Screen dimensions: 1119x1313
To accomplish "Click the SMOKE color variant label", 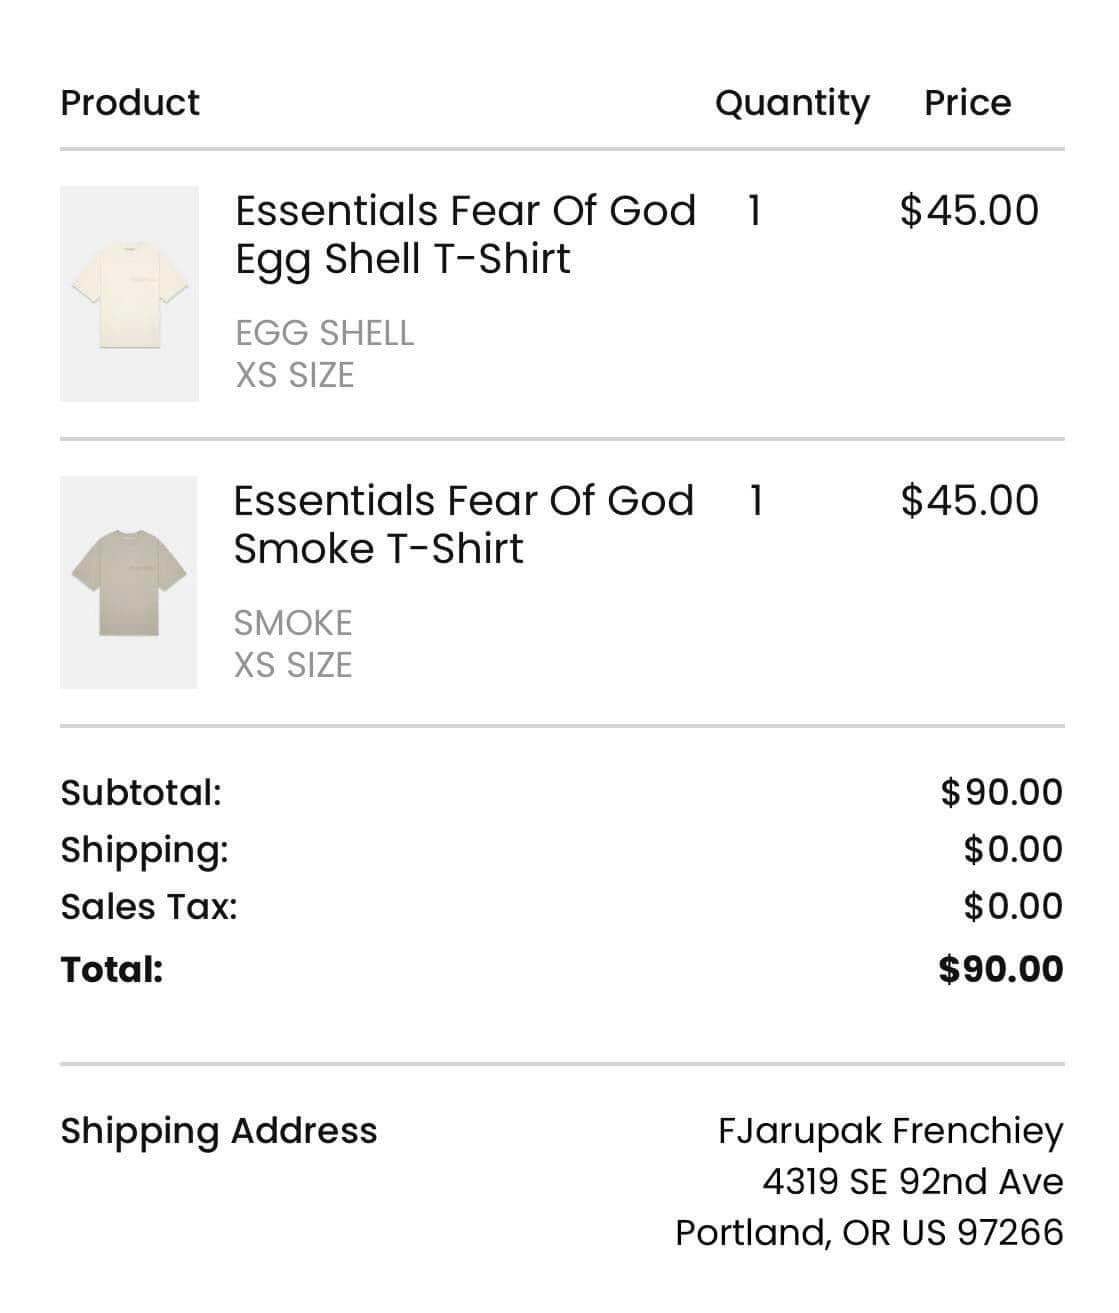I will coord(293,623).
